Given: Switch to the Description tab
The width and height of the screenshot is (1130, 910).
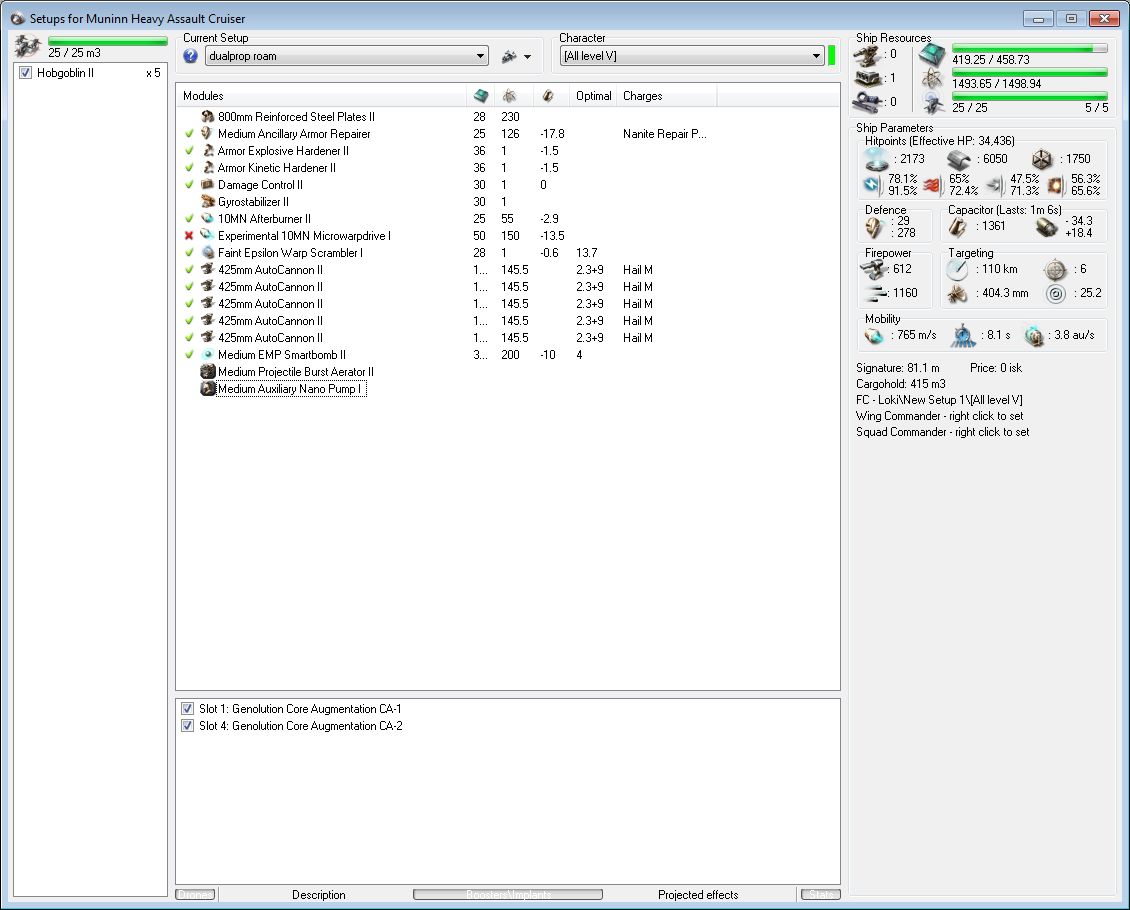Looking at the screenshot, I should (x=319, y=894).
